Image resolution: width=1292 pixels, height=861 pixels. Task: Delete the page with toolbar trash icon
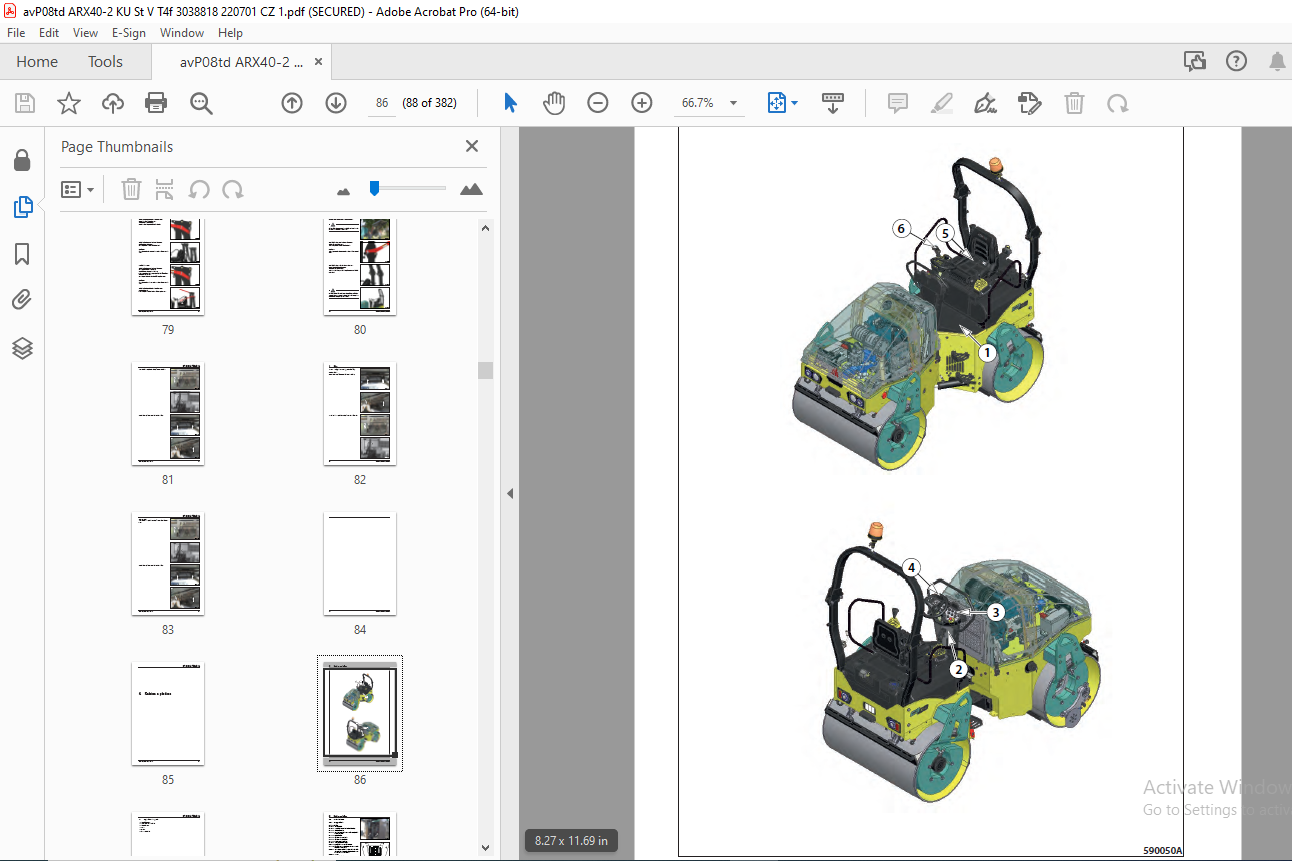1074,103
